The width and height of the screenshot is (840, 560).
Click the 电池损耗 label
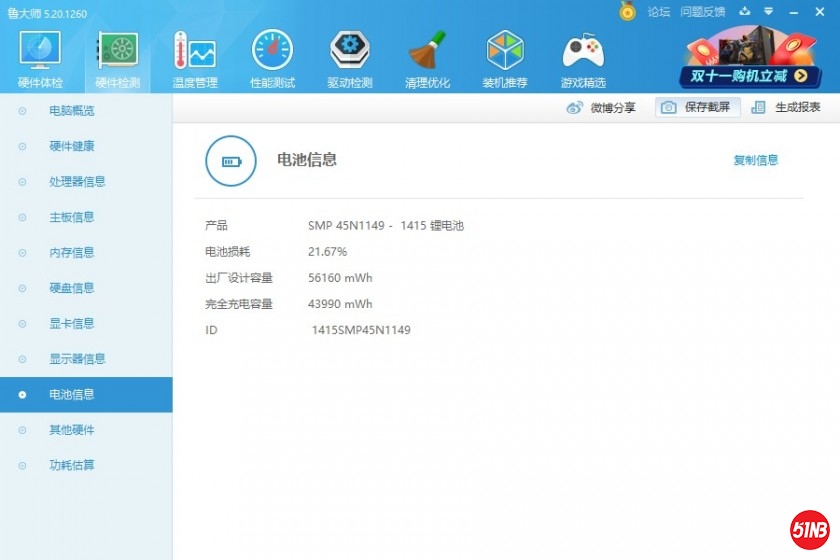point(227,251)
